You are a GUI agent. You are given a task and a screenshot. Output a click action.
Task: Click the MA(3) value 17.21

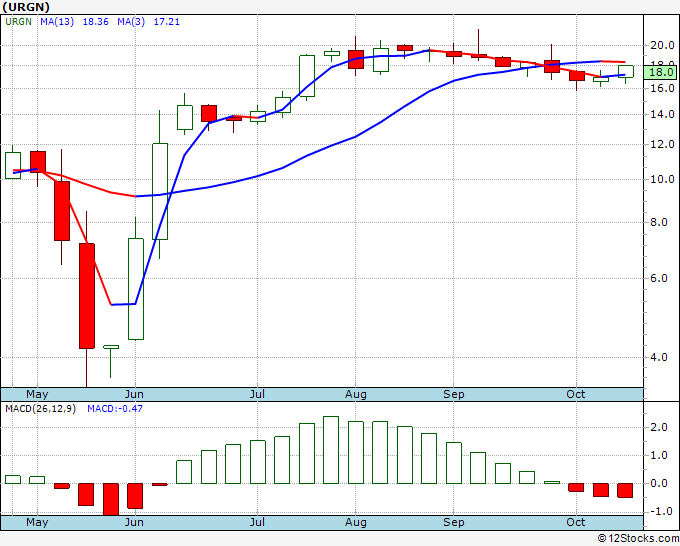167,22
